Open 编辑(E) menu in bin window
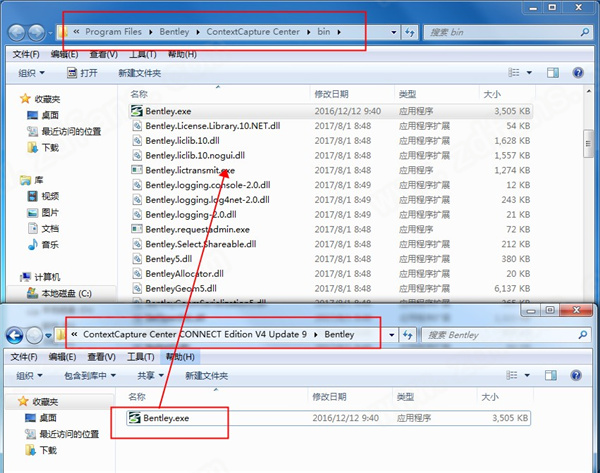Image resolution: width=600 pixels, height=473 pixels. [x=64, y=54]
